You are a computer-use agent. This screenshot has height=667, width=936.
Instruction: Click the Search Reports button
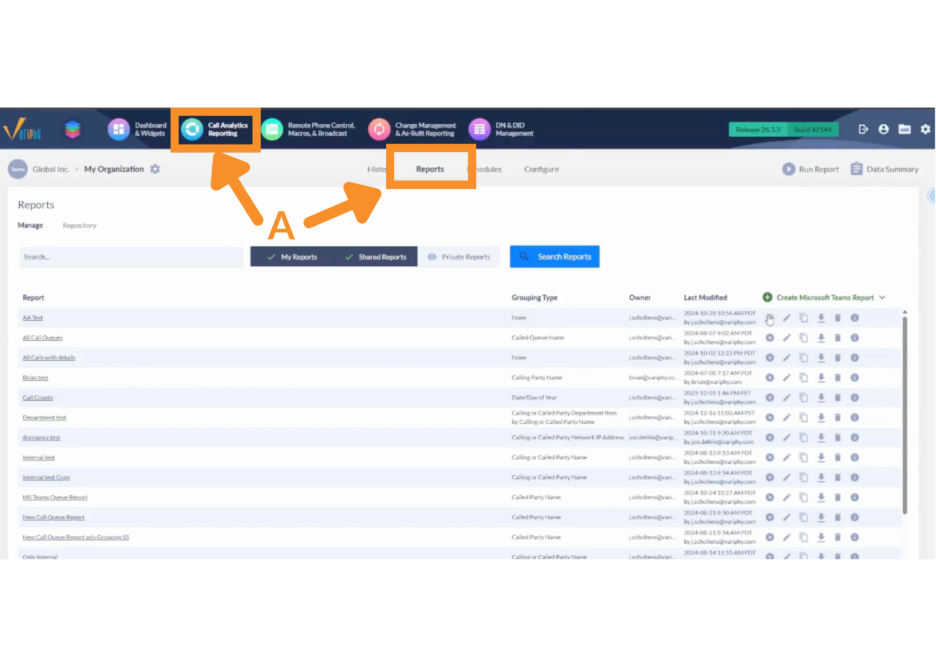[554, 257]
